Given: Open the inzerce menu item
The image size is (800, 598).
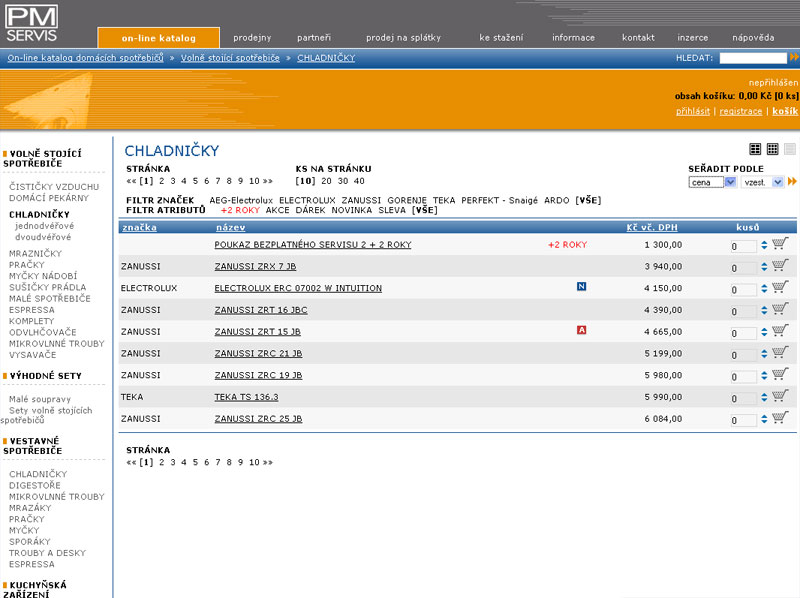Looking at the screenshot, I should pos(692,38).
